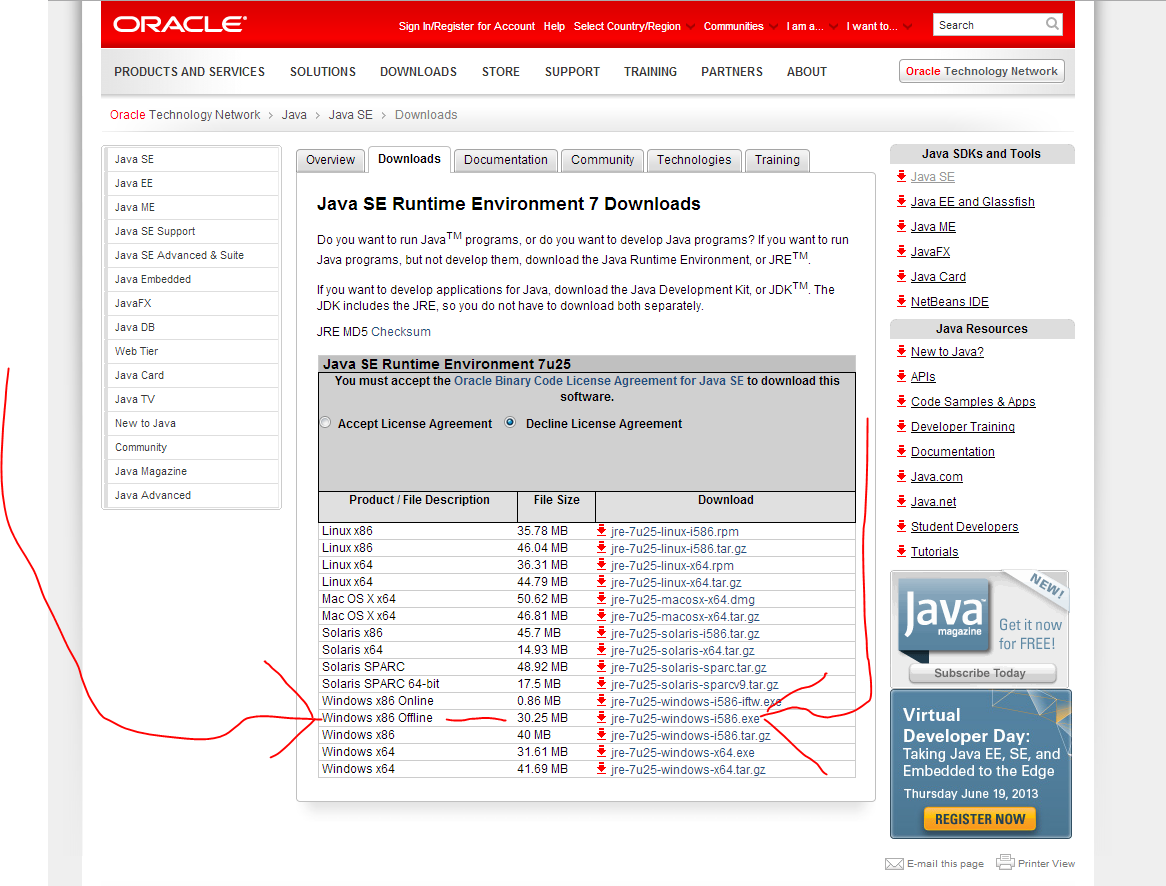
Task: Click red arrow icon beside Java SE sidebar link
Action: (x=901, y=176)
